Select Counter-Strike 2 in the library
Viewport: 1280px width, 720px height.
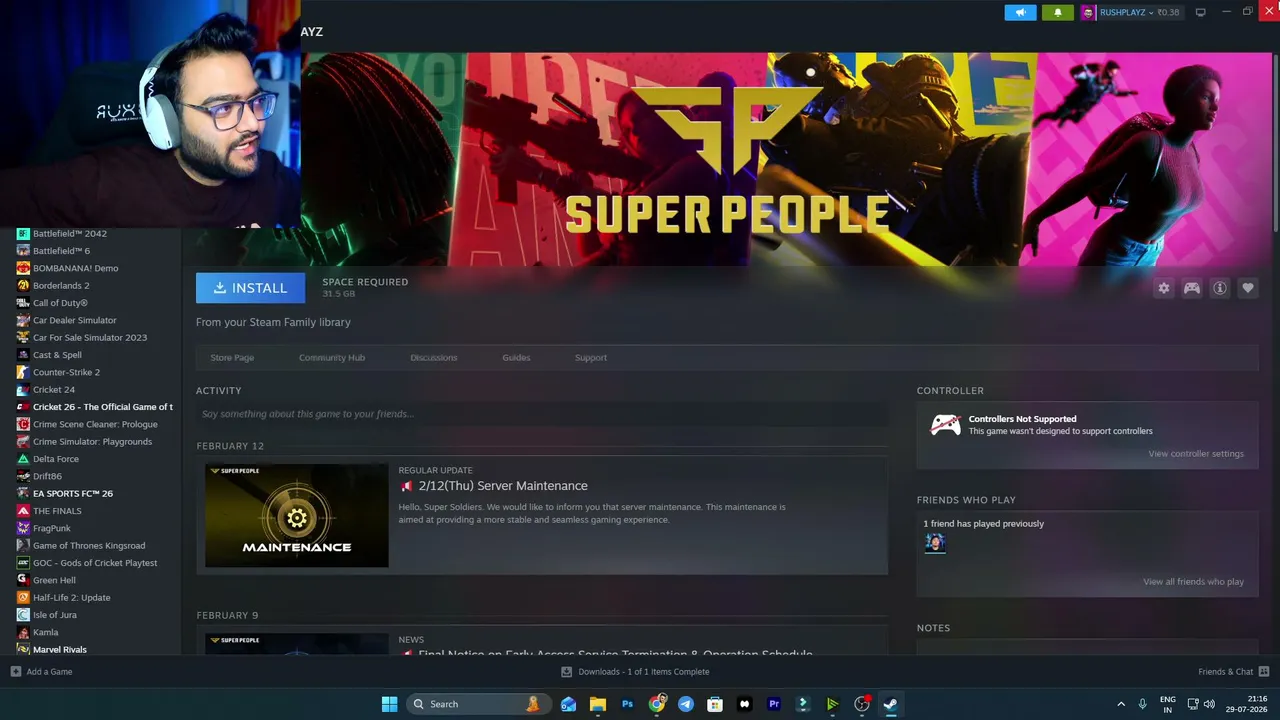click(66, 372)
